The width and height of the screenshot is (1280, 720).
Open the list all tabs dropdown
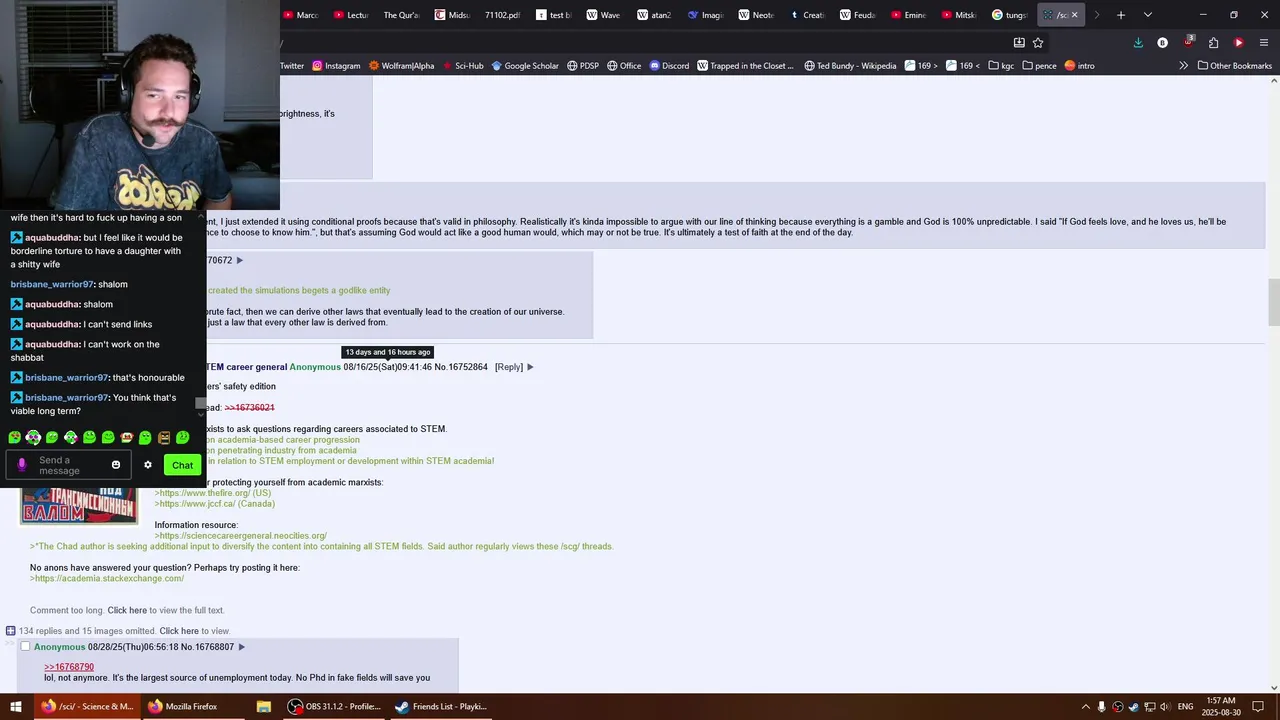click(1147, 15)
